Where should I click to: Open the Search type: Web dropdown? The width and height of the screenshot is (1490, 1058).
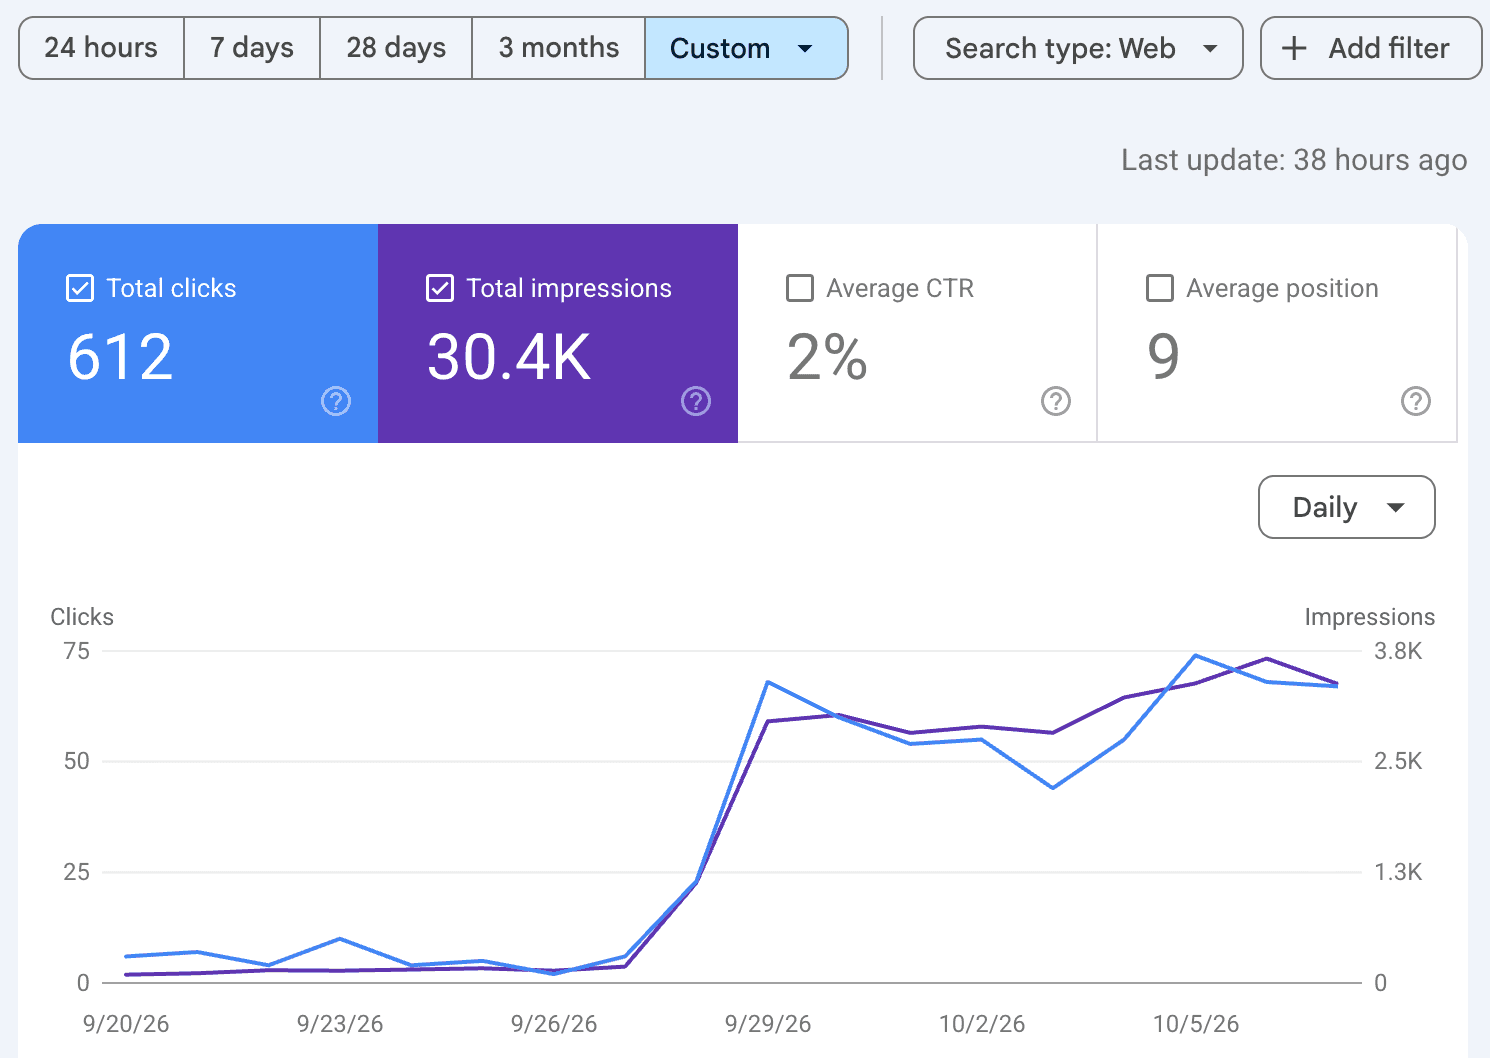coord(1078,48)
